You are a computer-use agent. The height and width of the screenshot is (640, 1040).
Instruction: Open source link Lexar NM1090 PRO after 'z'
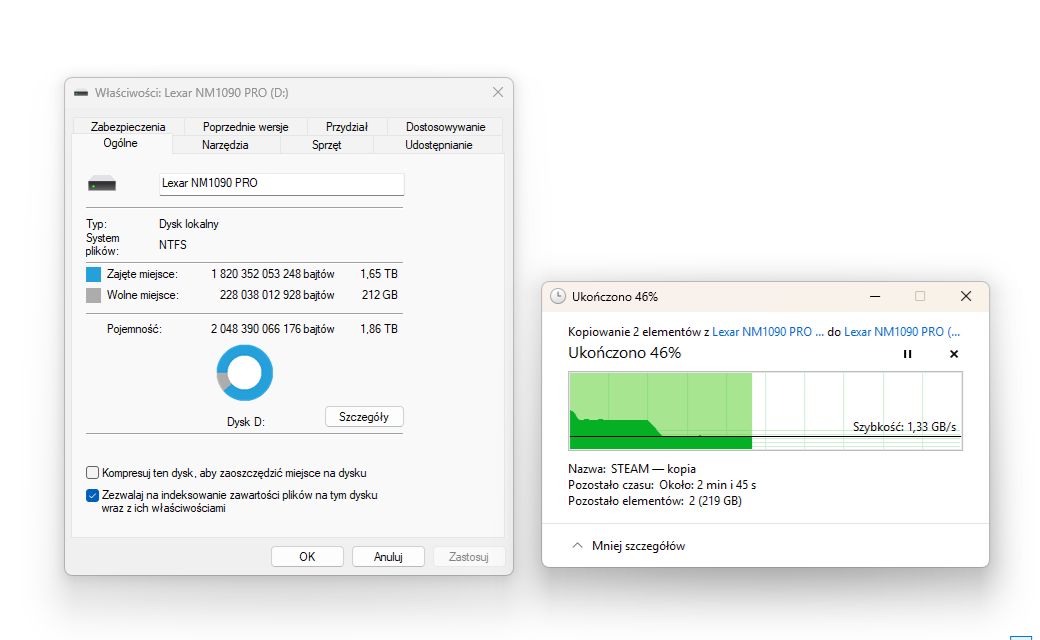767,332
